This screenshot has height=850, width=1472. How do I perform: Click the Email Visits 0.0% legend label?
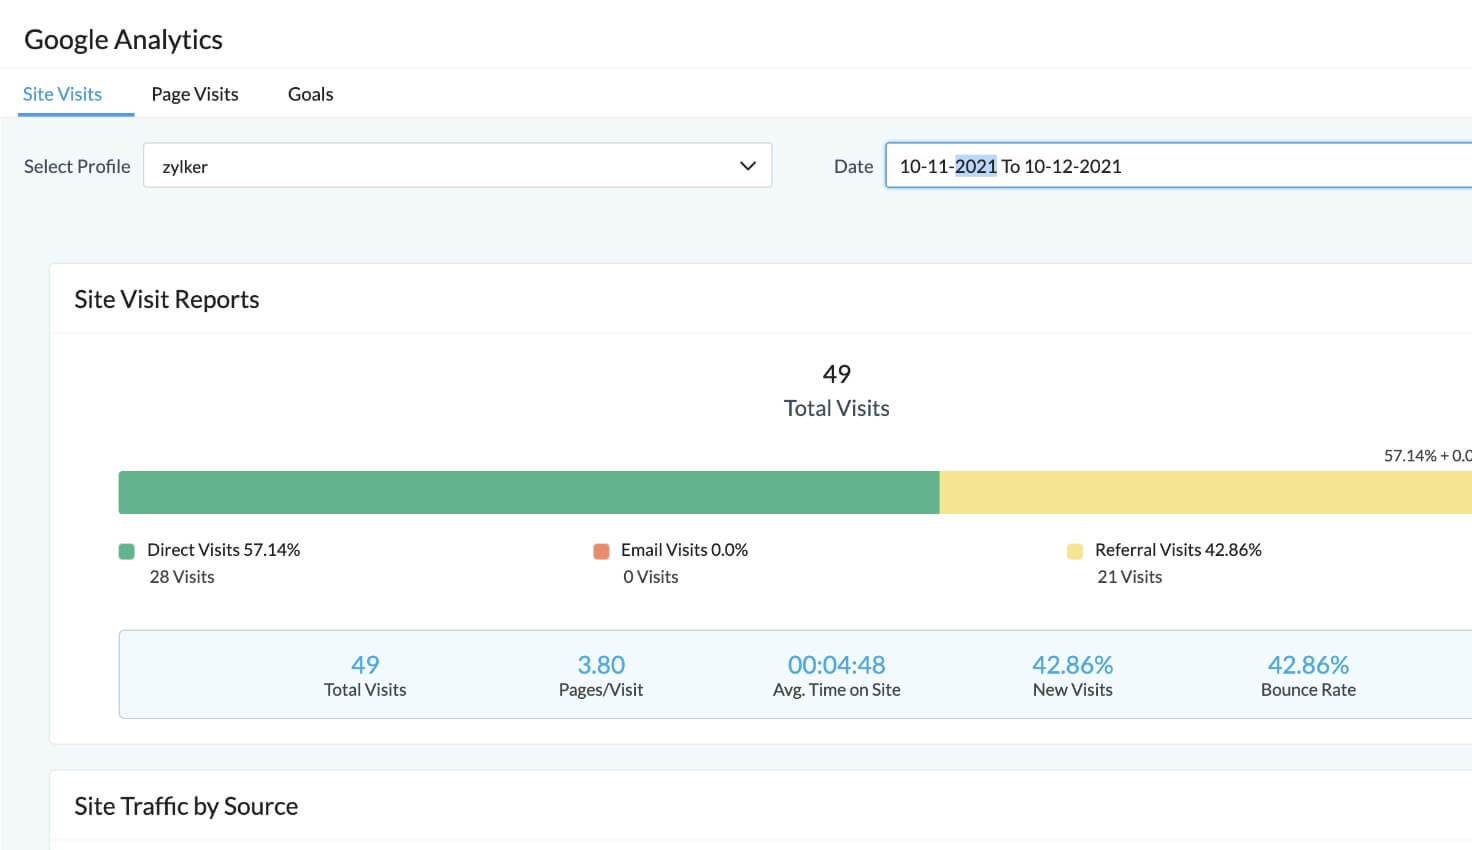click(x=684, y=550)
